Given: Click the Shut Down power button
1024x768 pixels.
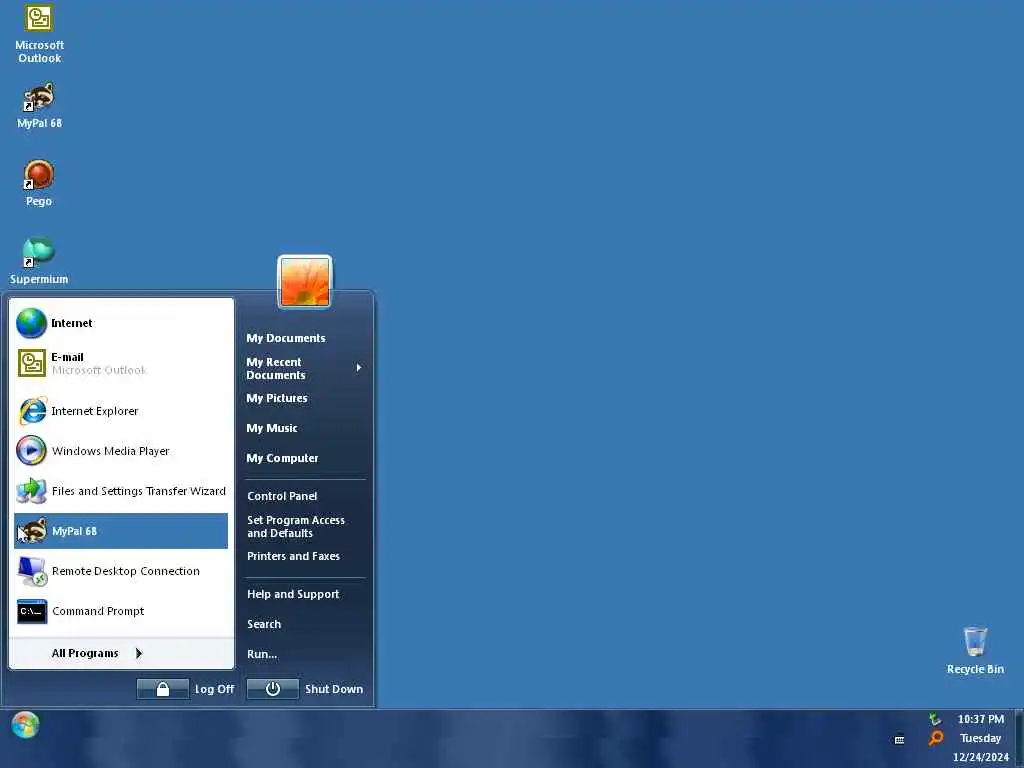Looking at the screenshot, I should [273, 689].
